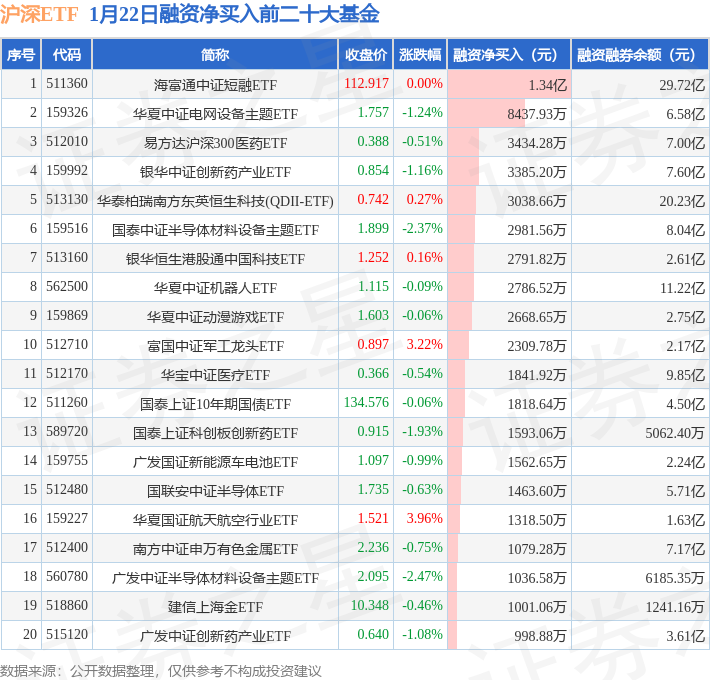This screenshot has width=710, height=680.
Task: Click the 融资净买入（元） column header
Action: pyautogui.click(x=509, y=55)
